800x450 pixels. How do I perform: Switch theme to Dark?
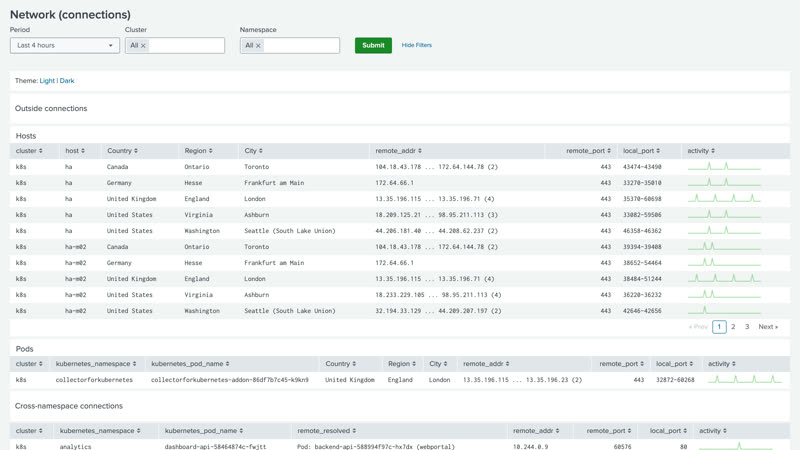coord(67,81)
